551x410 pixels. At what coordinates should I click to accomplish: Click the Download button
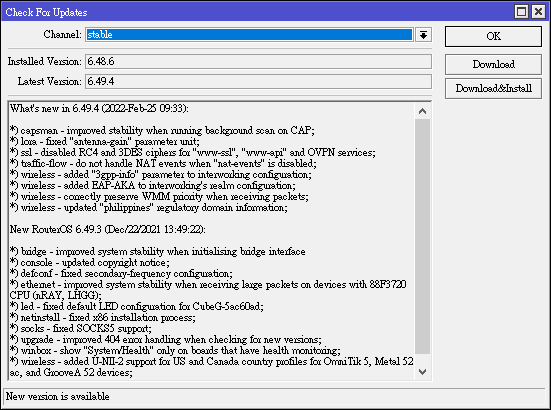coord(493,64)
